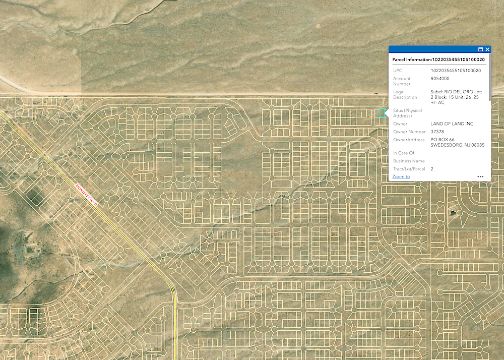Maximize the parcel information popup
Image resolution: width=504 pixels, height=360 pixels.
480,49
